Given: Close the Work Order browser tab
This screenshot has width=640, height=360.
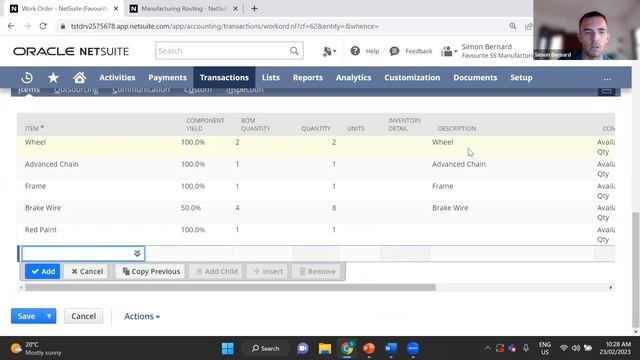Looking at the screenshot, I should 116,9.
